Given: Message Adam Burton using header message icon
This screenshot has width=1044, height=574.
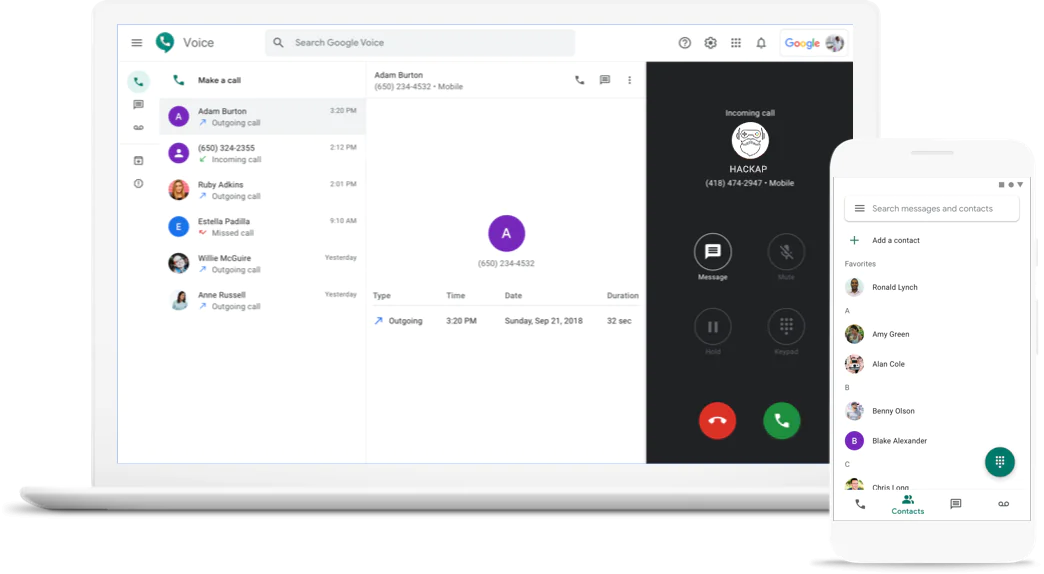Looking at the screenshot, I should pyautogui.click(x=605, y=80).
